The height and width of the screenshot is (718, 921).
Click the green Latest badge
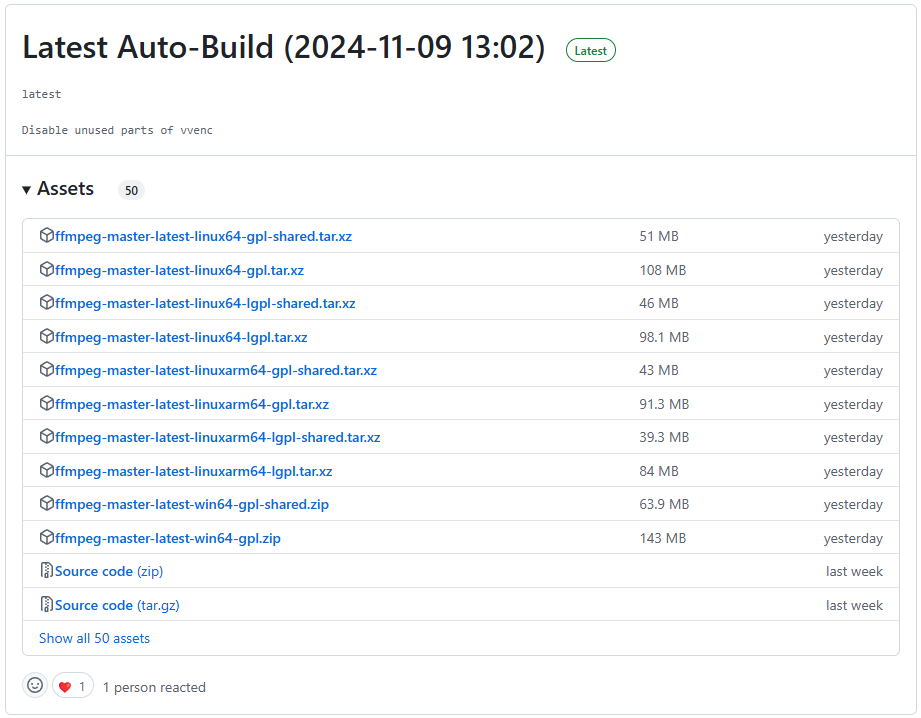590,51
